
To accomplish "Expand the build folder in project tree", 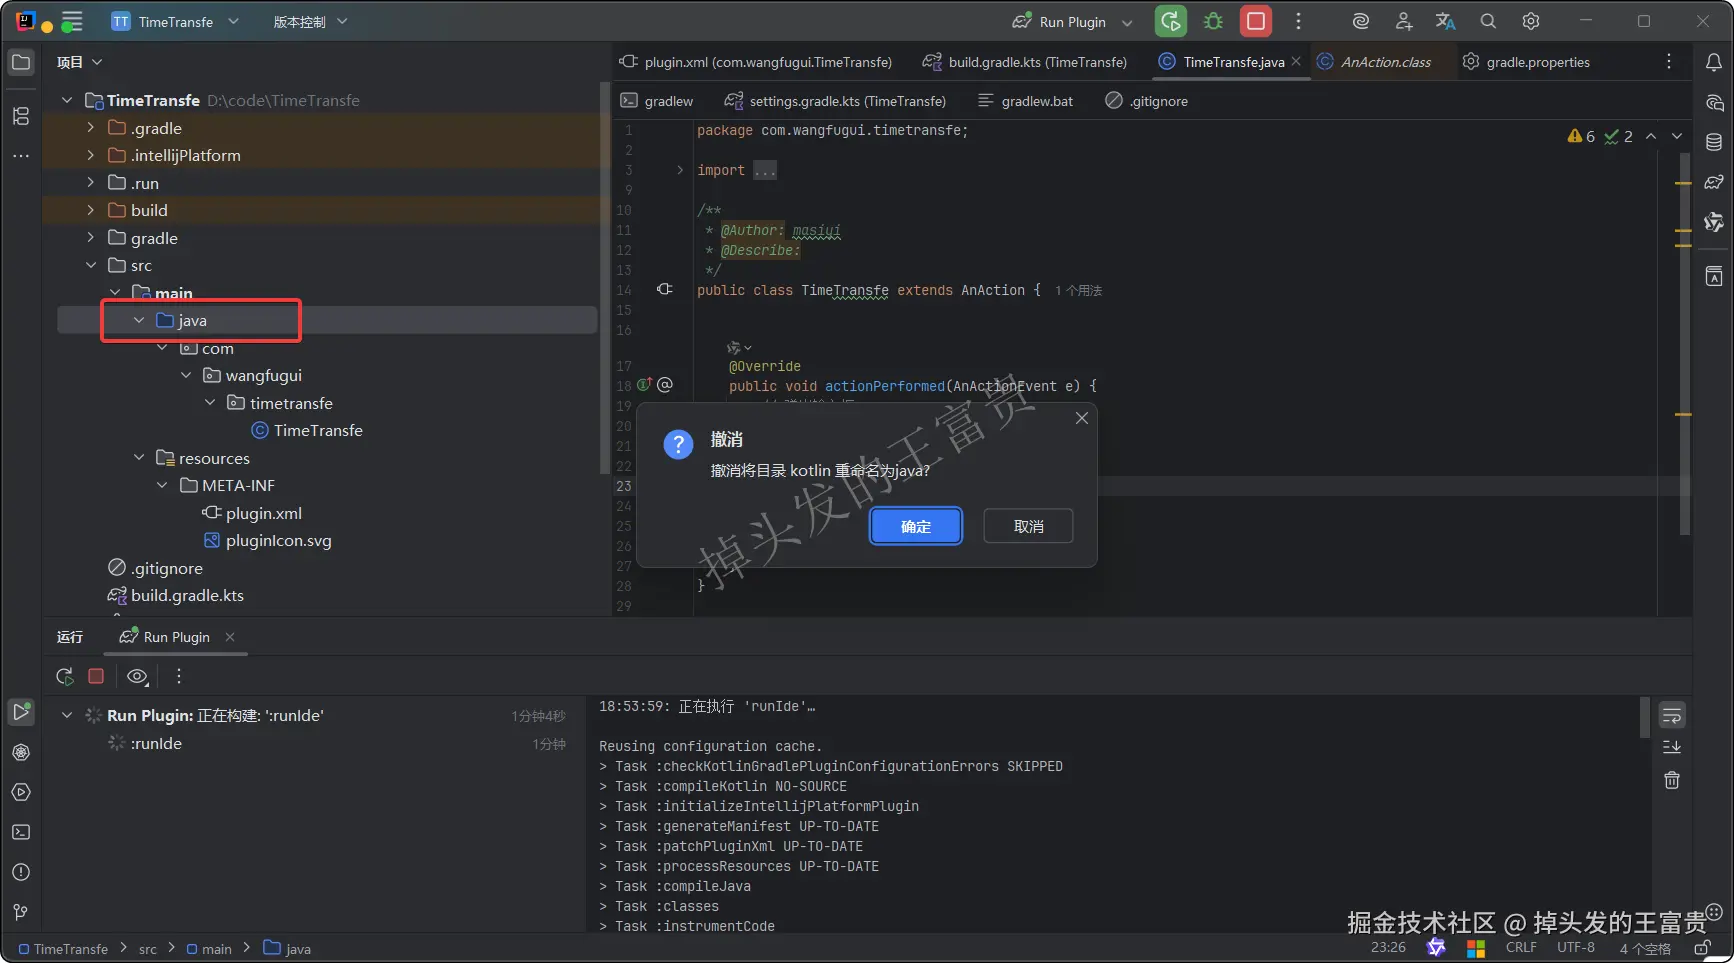I will click(91, 210).
